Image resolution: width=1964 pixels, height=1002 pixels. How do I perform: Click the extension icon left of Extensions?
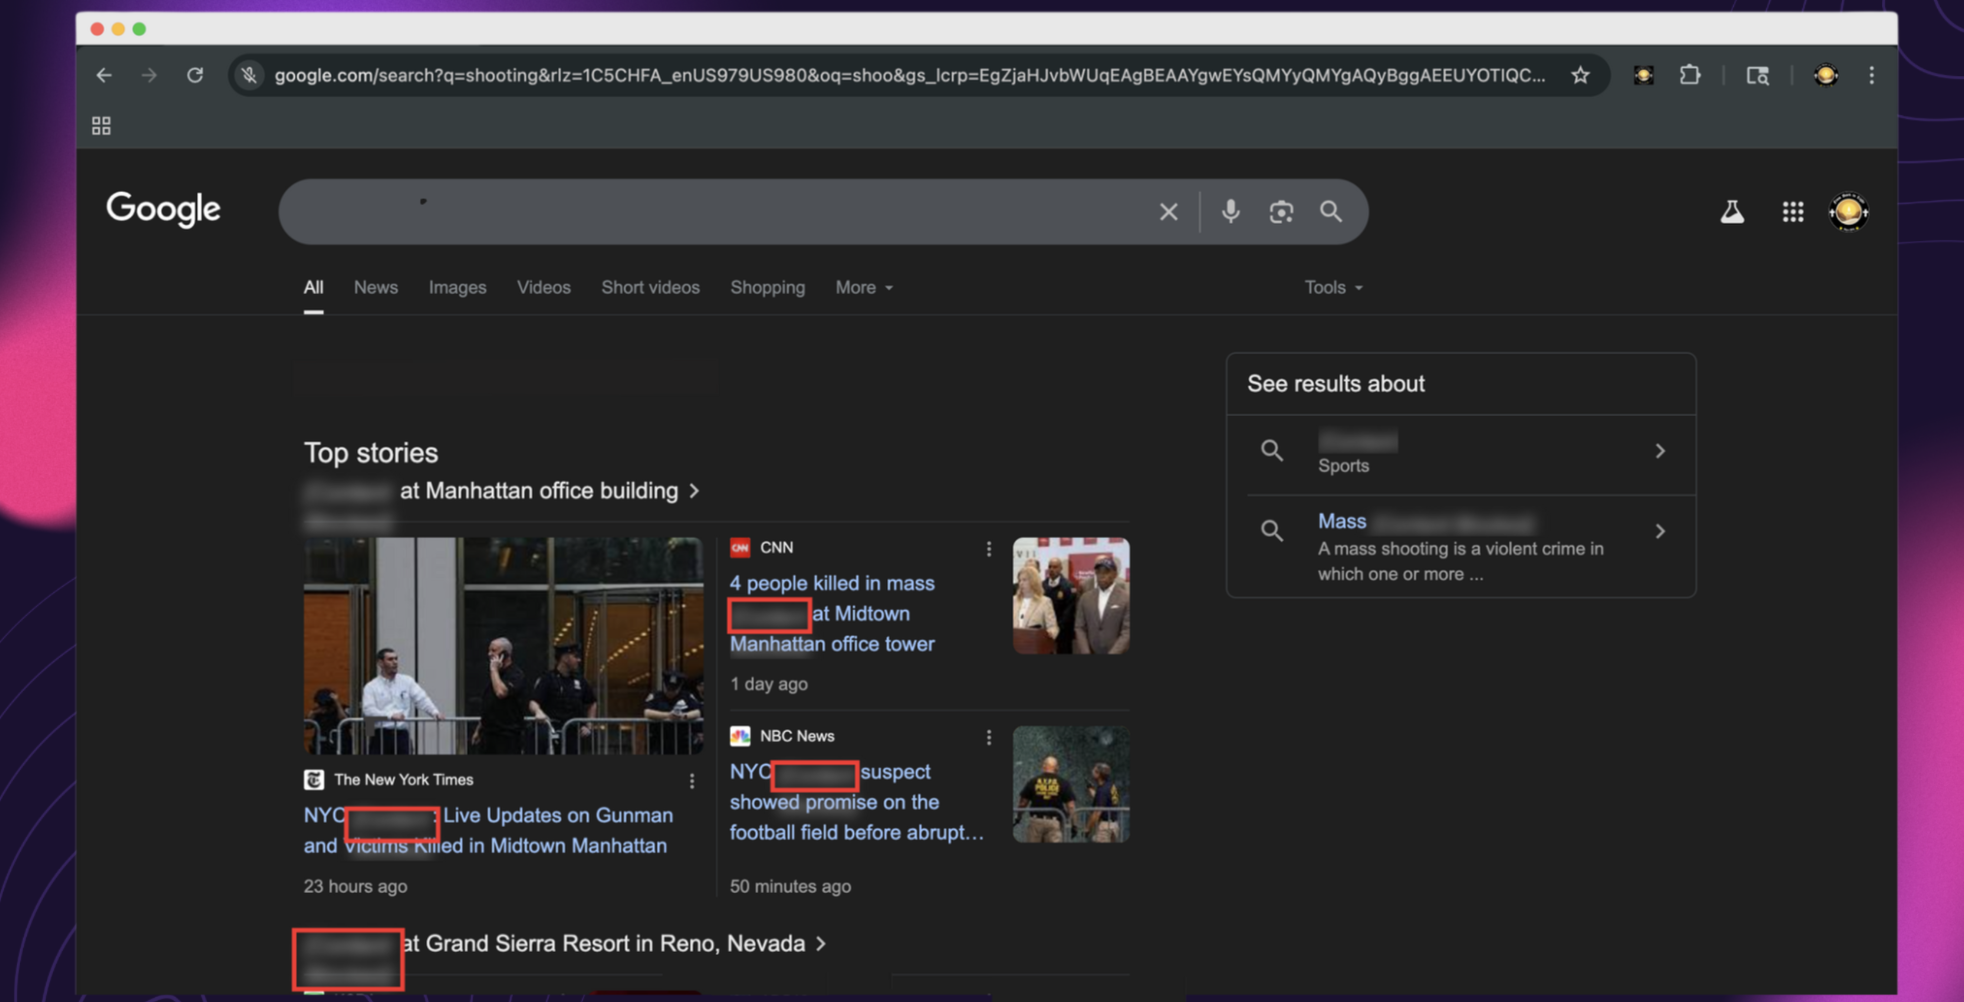tap(1643, 75)
